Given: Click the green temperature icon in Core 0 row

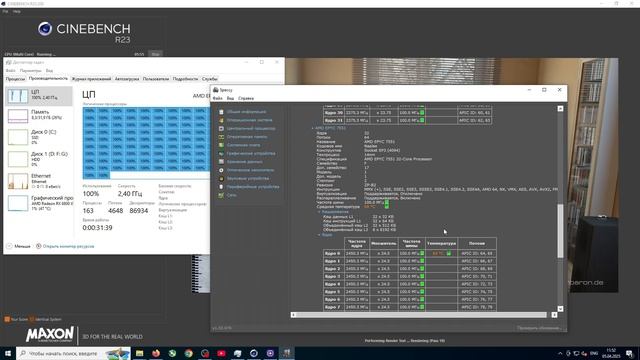Looking at the screenshot, I should [x=449, y=253].
